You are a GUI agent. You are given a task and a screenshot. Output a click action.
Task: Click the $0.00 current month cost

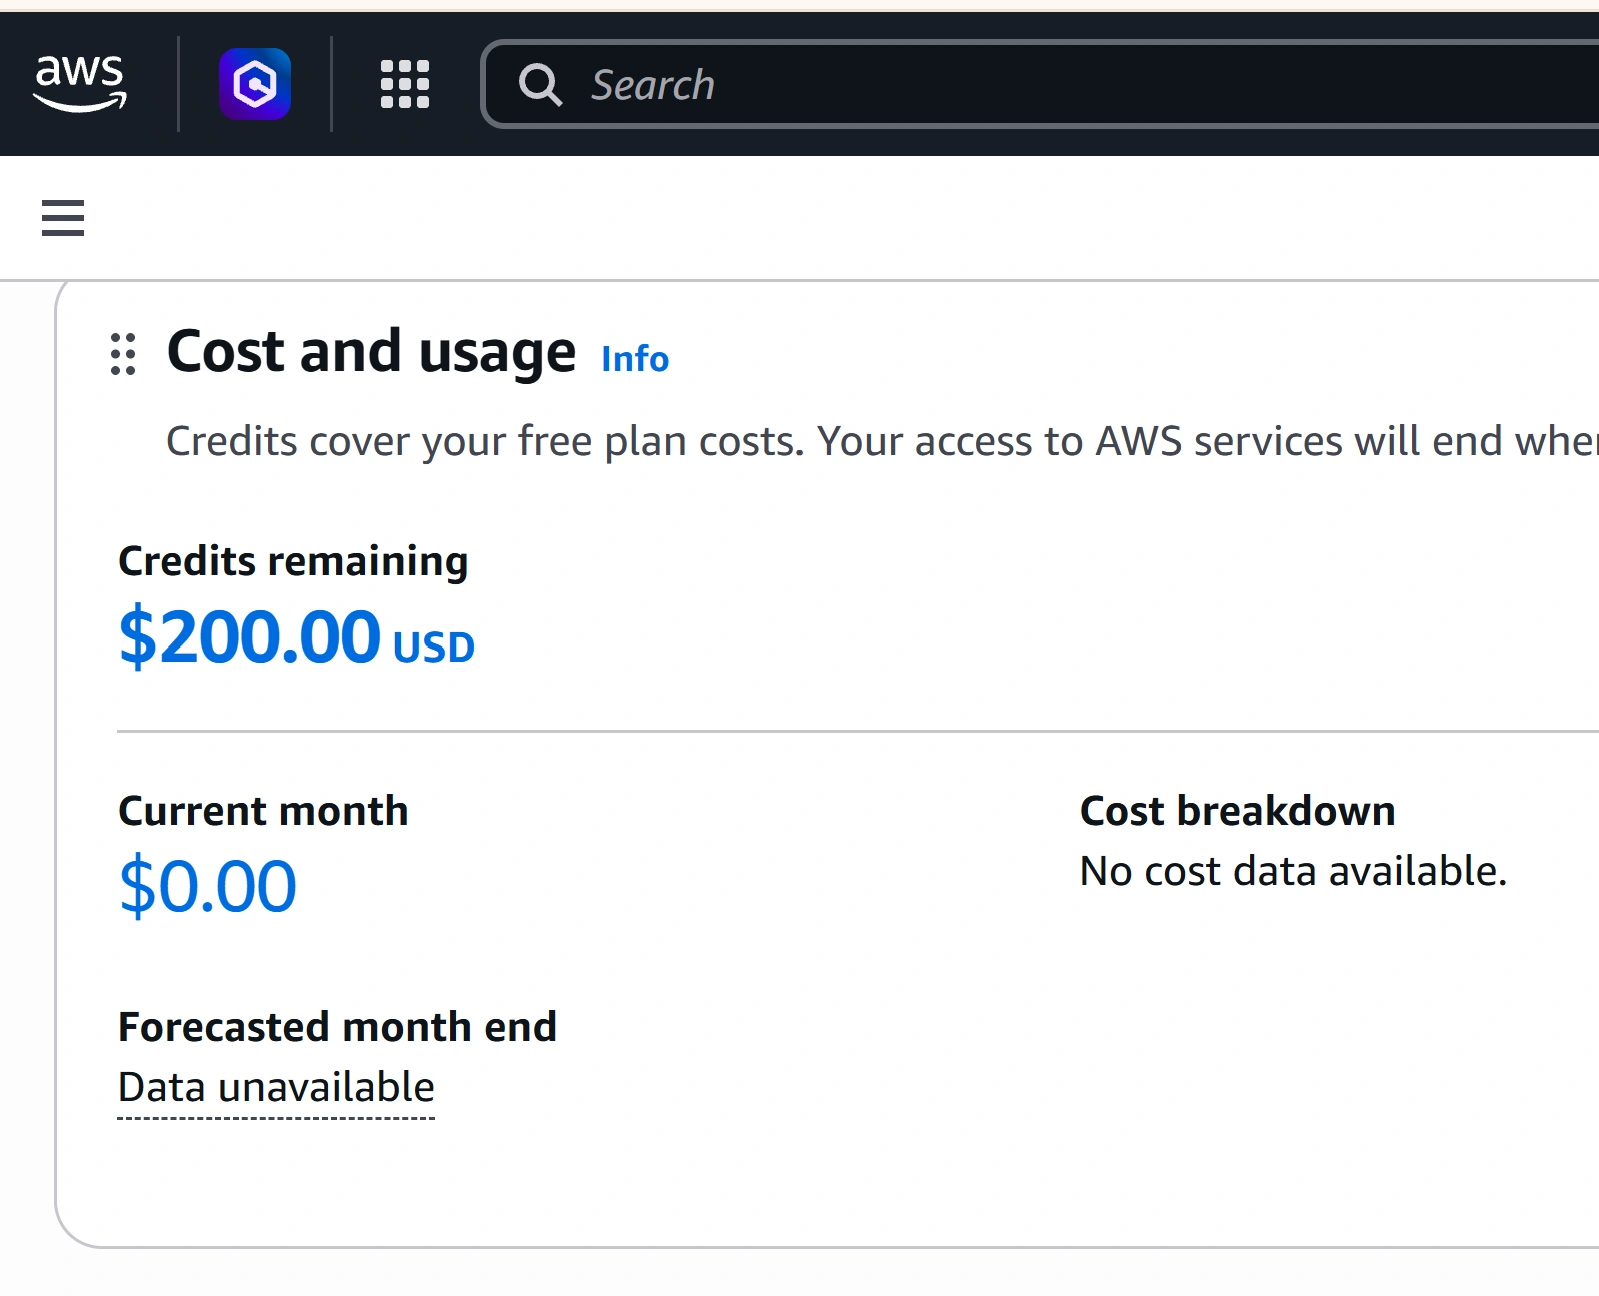(x=207, y=886)
